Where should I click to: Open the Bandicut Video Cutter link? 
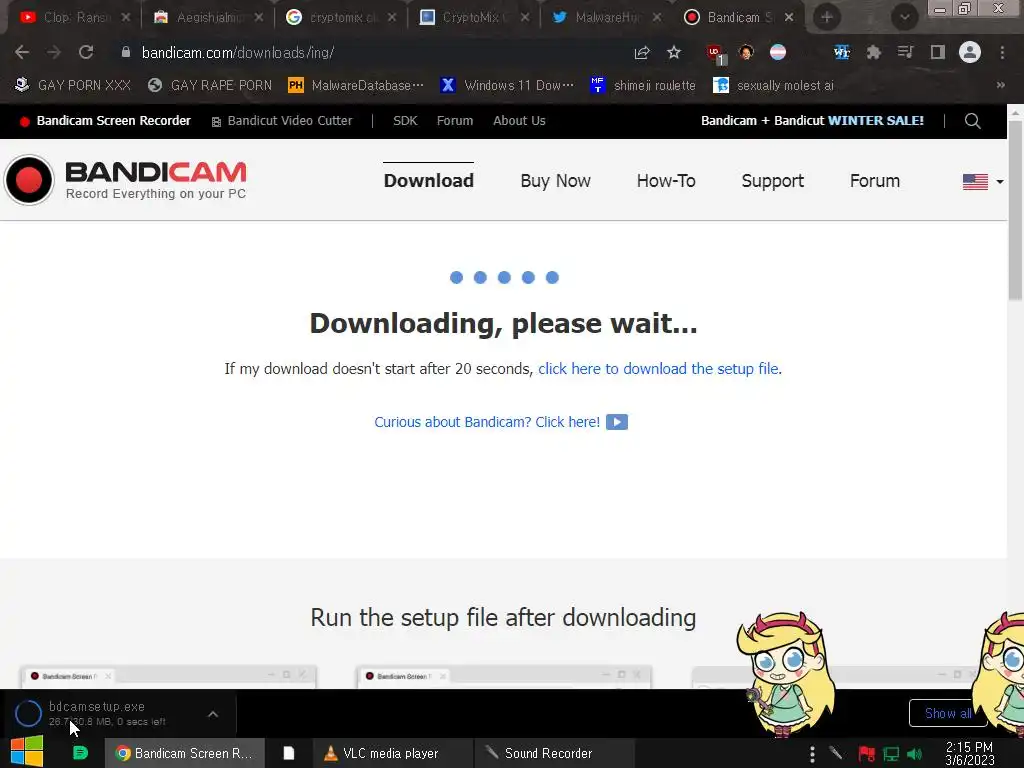[x=282, y=121]
